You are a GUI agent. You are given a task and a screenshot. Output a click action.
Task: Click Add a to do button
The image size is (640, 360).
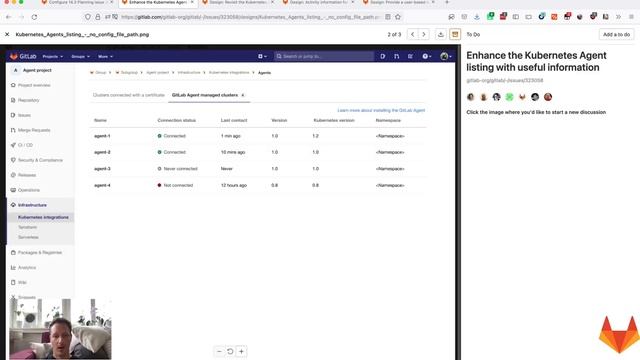[x=616, y=35]
